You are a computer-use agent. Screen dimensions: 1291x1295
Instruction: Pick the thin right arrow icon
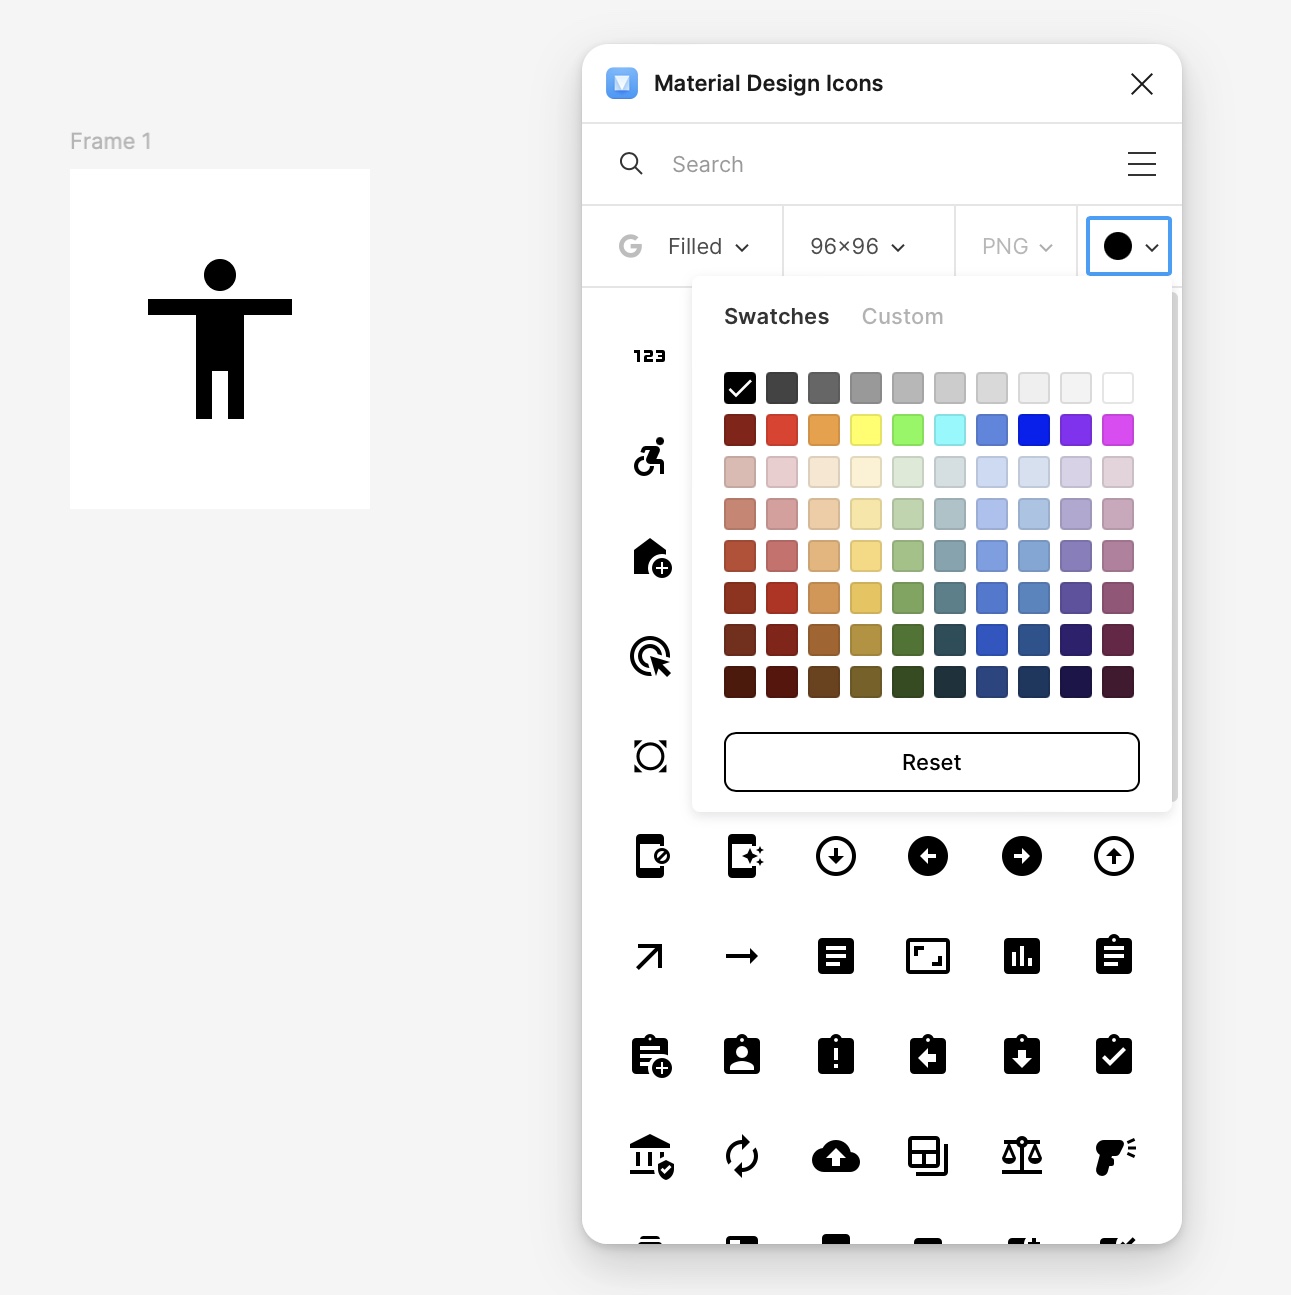pyautogui.click(x=742, y=957)
